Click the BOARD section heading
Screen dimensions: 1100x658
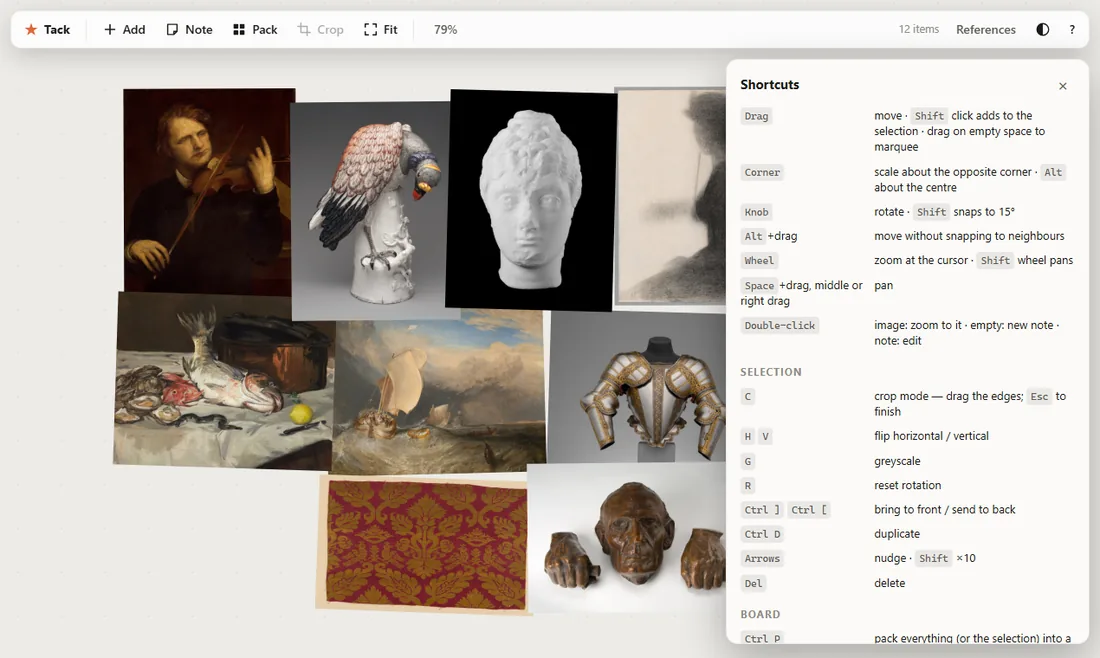coord(760,614)
